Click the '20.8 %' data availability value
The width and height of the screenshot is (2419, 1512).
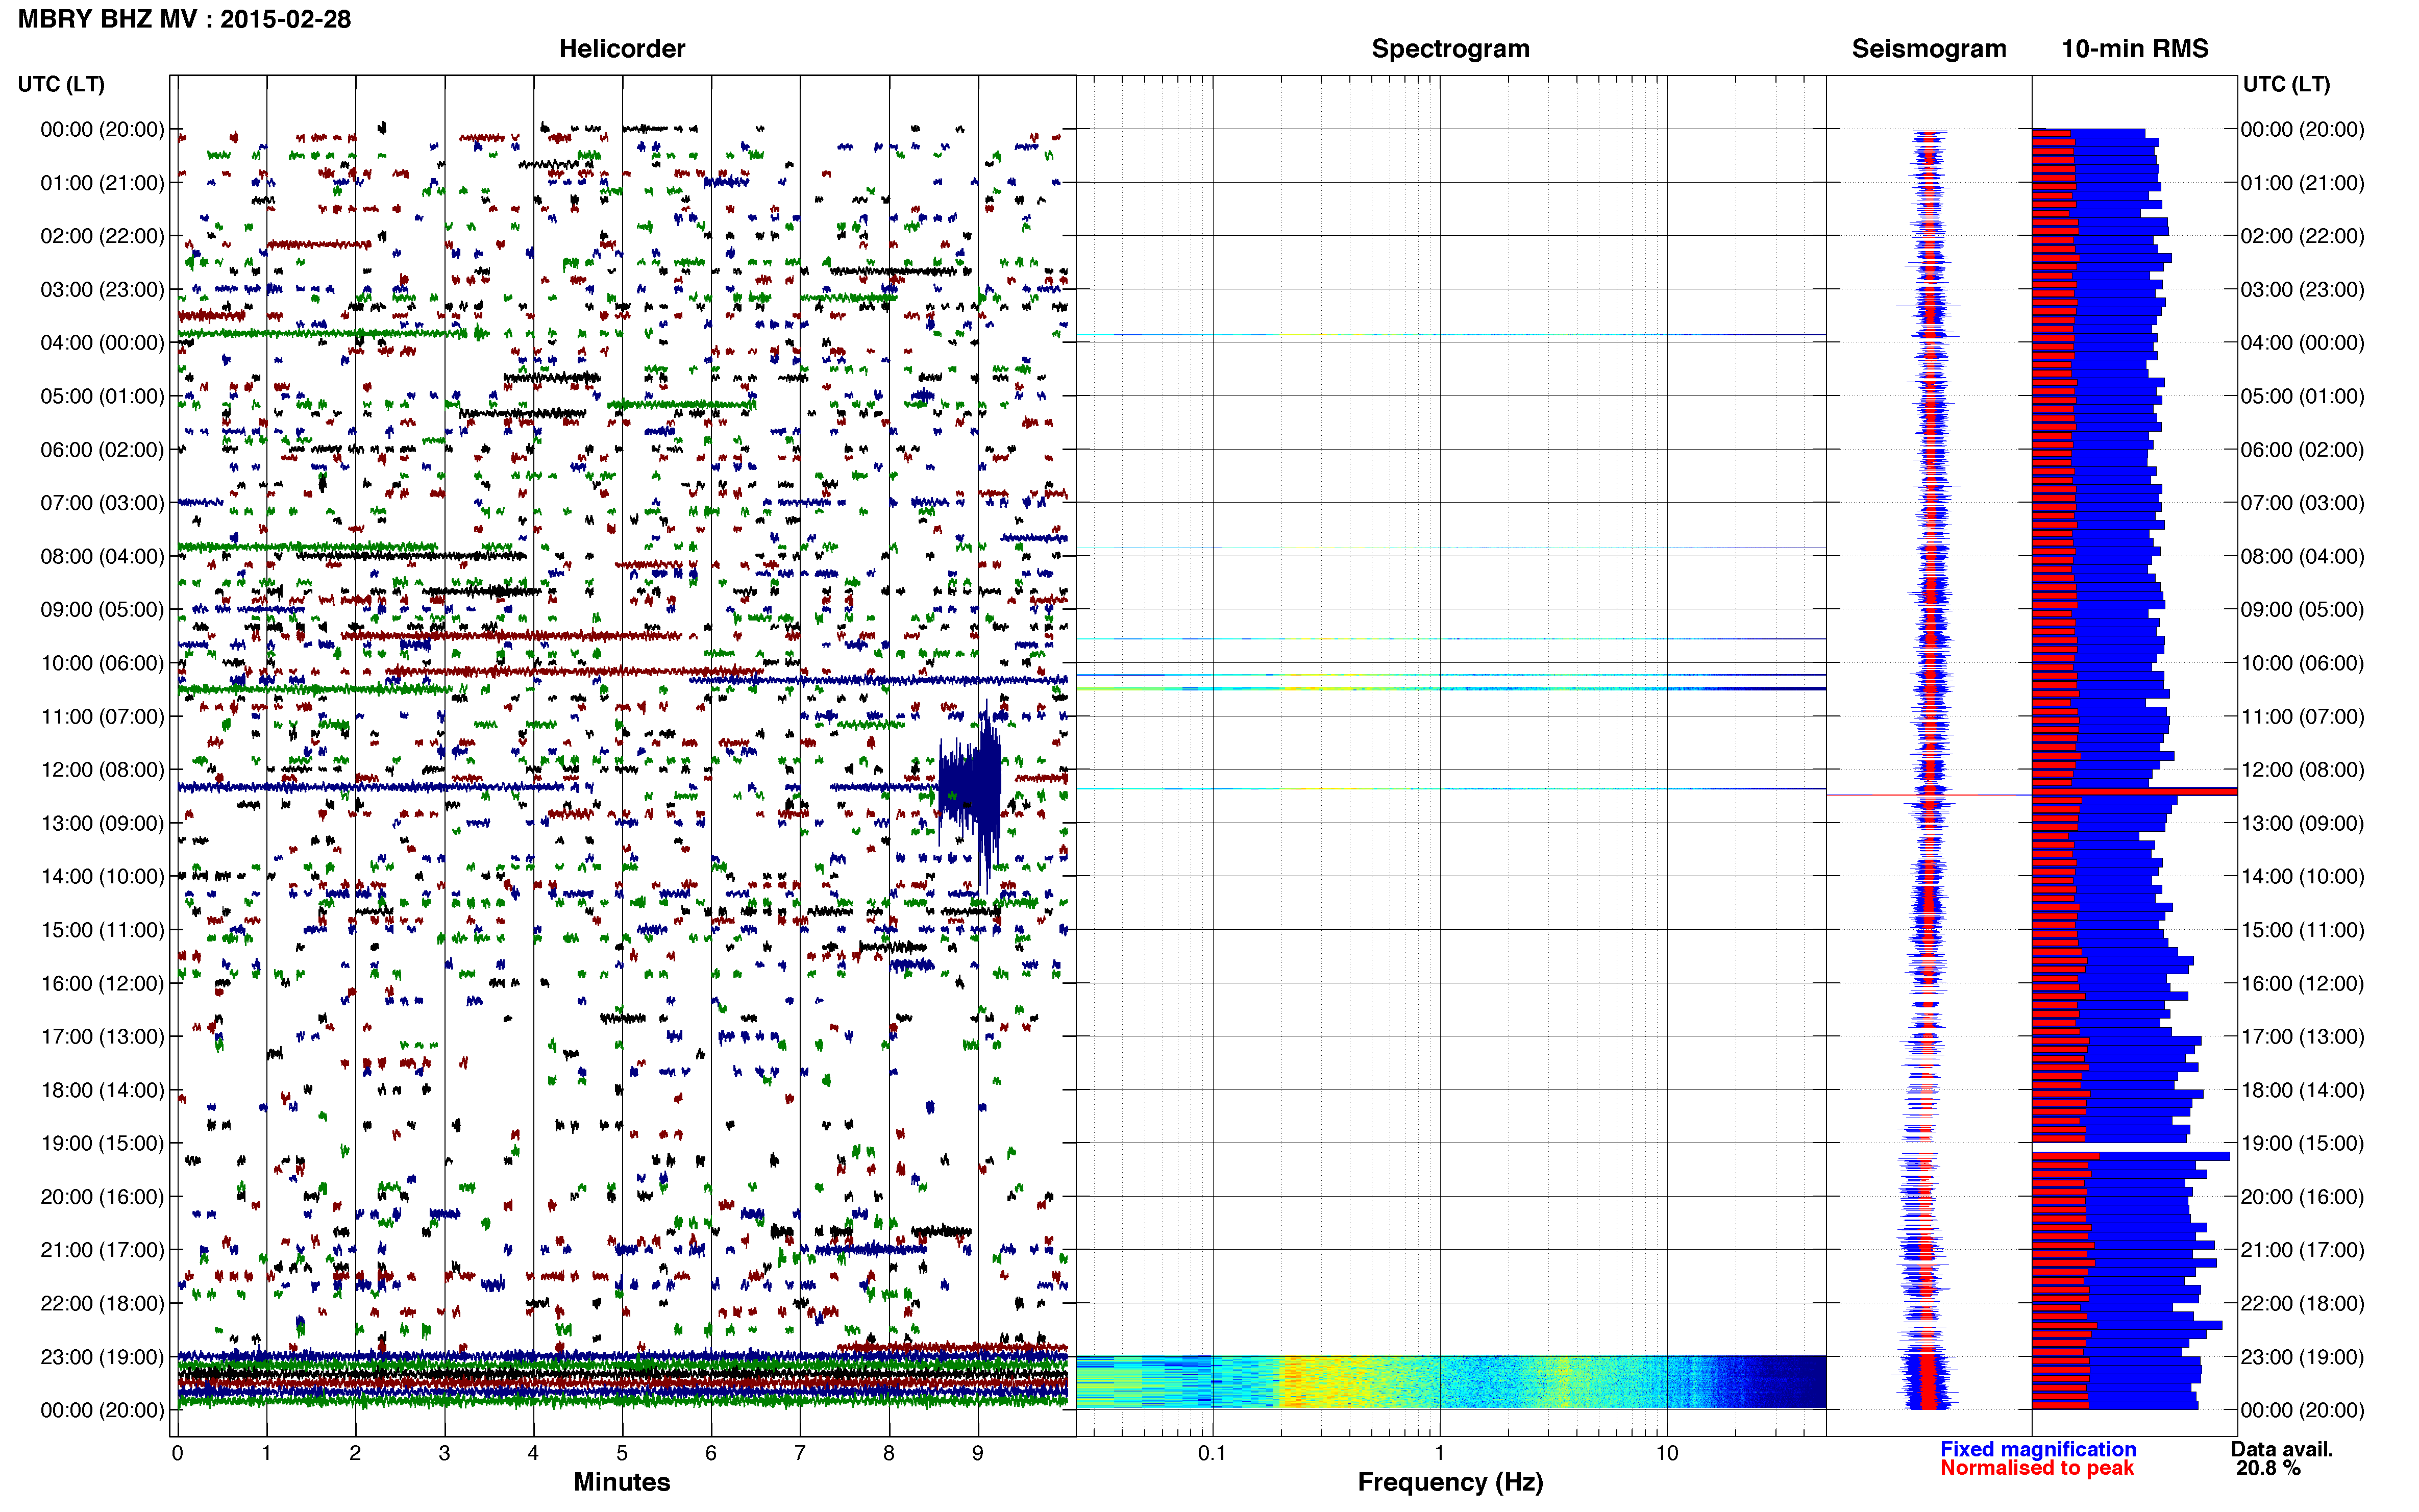point(2269,1468)
